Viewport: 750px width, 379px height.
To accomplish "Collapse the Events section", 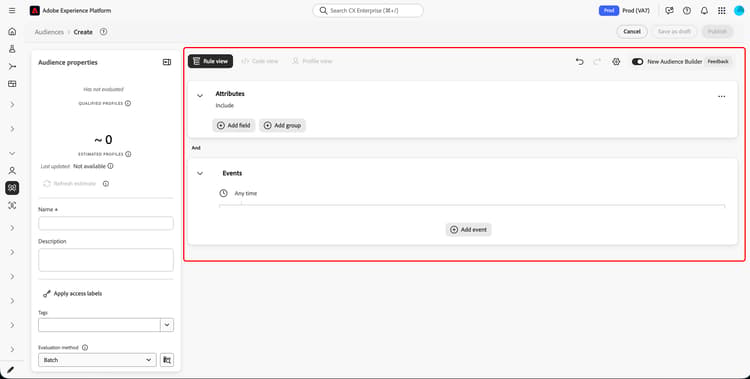I will click(200, 173).
